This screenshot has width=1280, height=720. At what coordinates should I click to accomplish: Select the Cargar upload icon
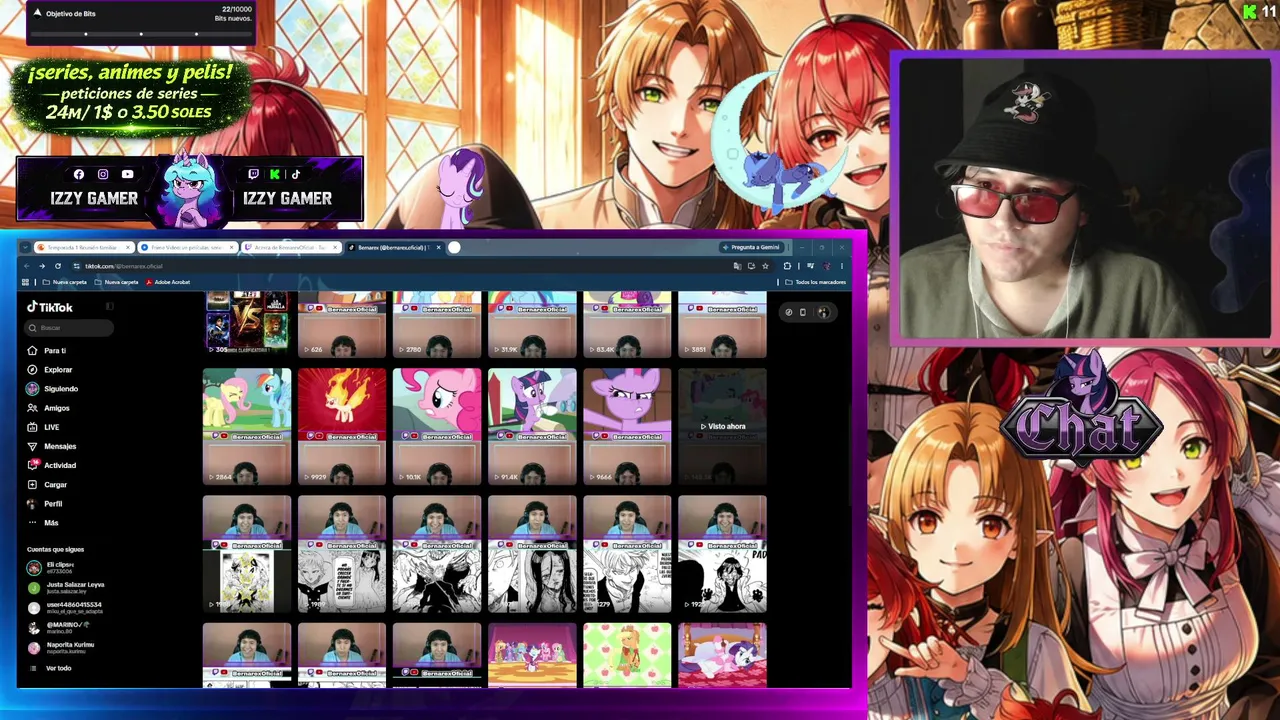pos(33,484)
